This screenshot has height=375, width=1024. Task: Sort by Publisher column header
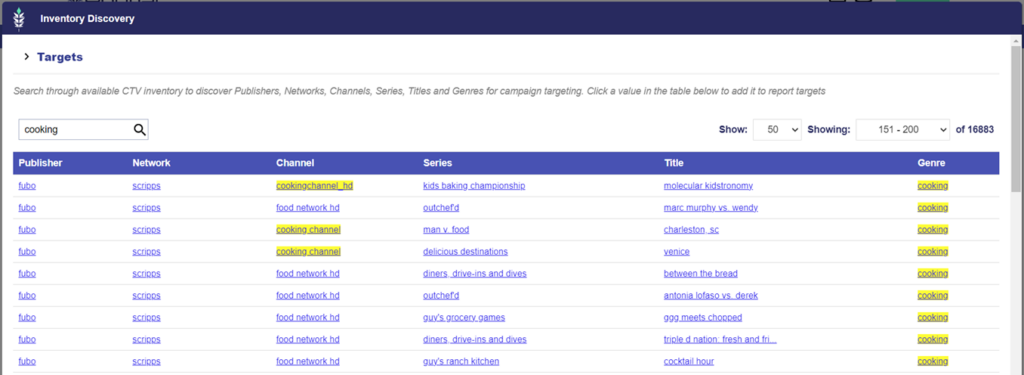40,163
